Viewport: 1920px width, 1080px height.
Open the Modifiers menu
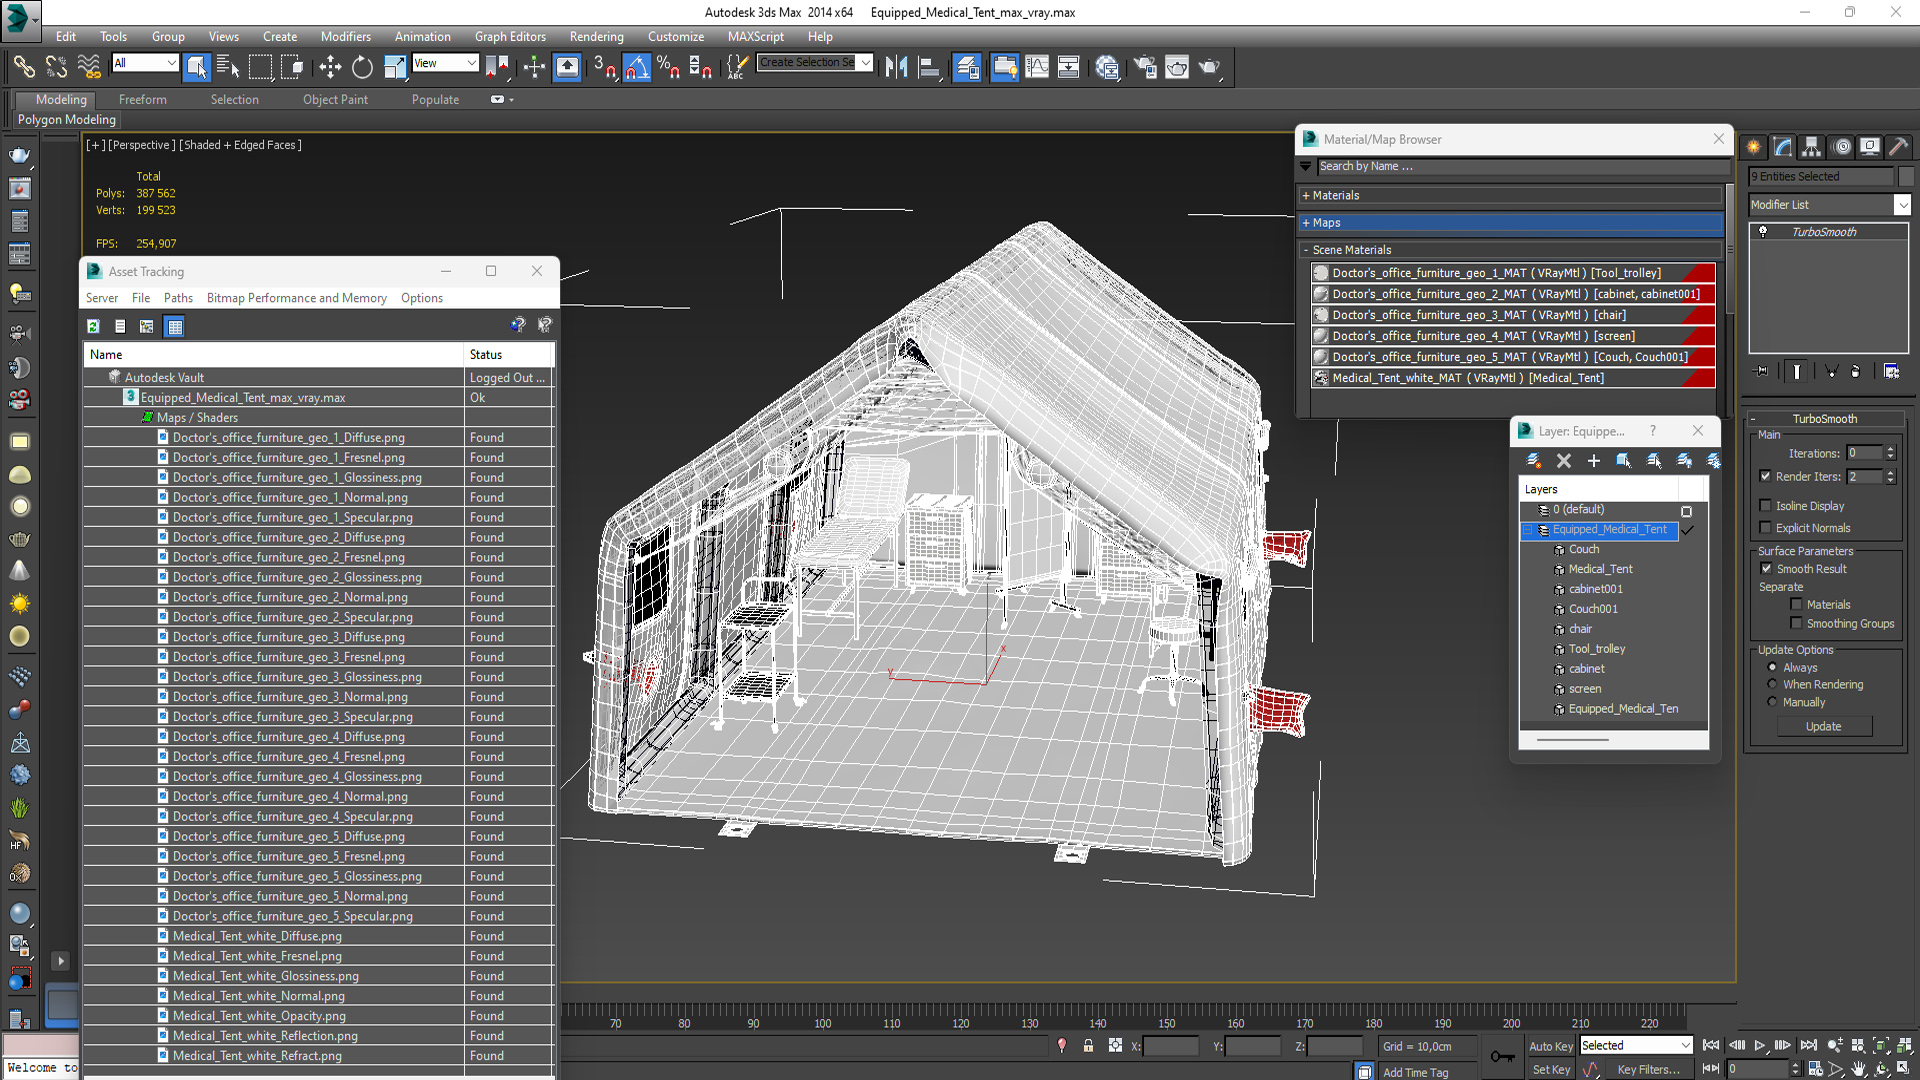[x=345, y=37]
